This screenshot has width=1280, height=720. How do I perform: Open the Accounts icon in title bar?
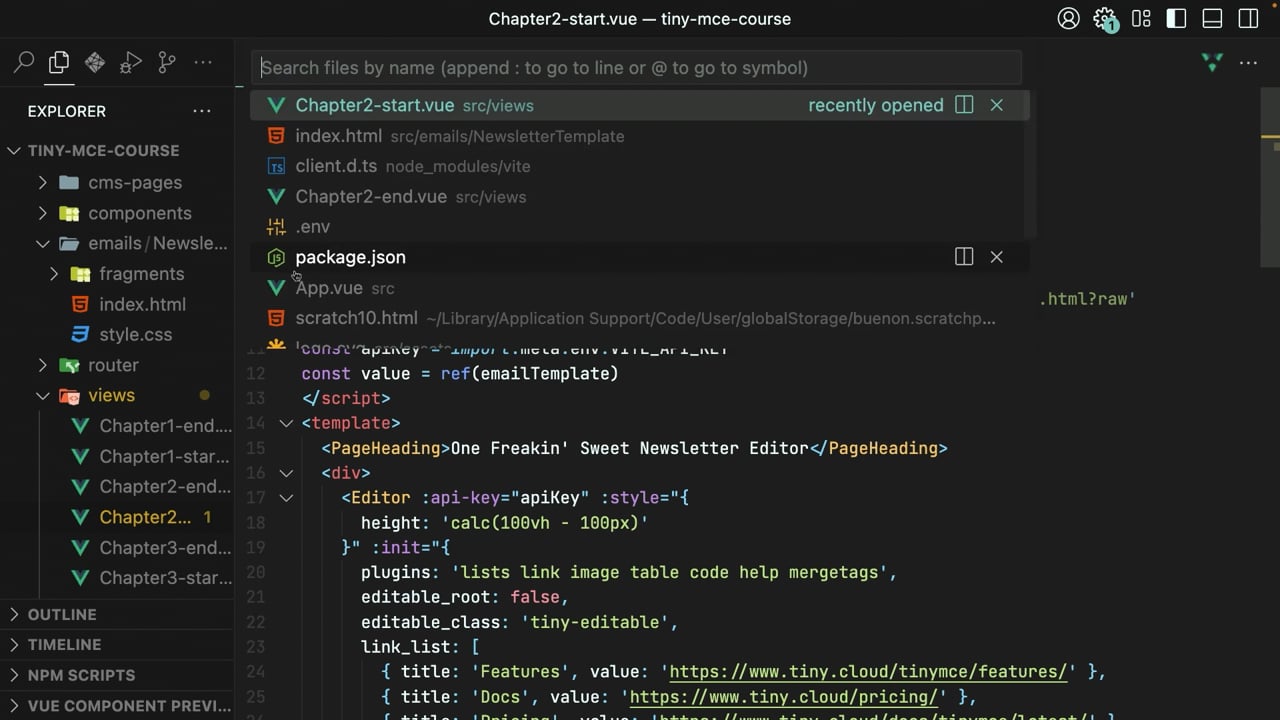point(1068,19)
